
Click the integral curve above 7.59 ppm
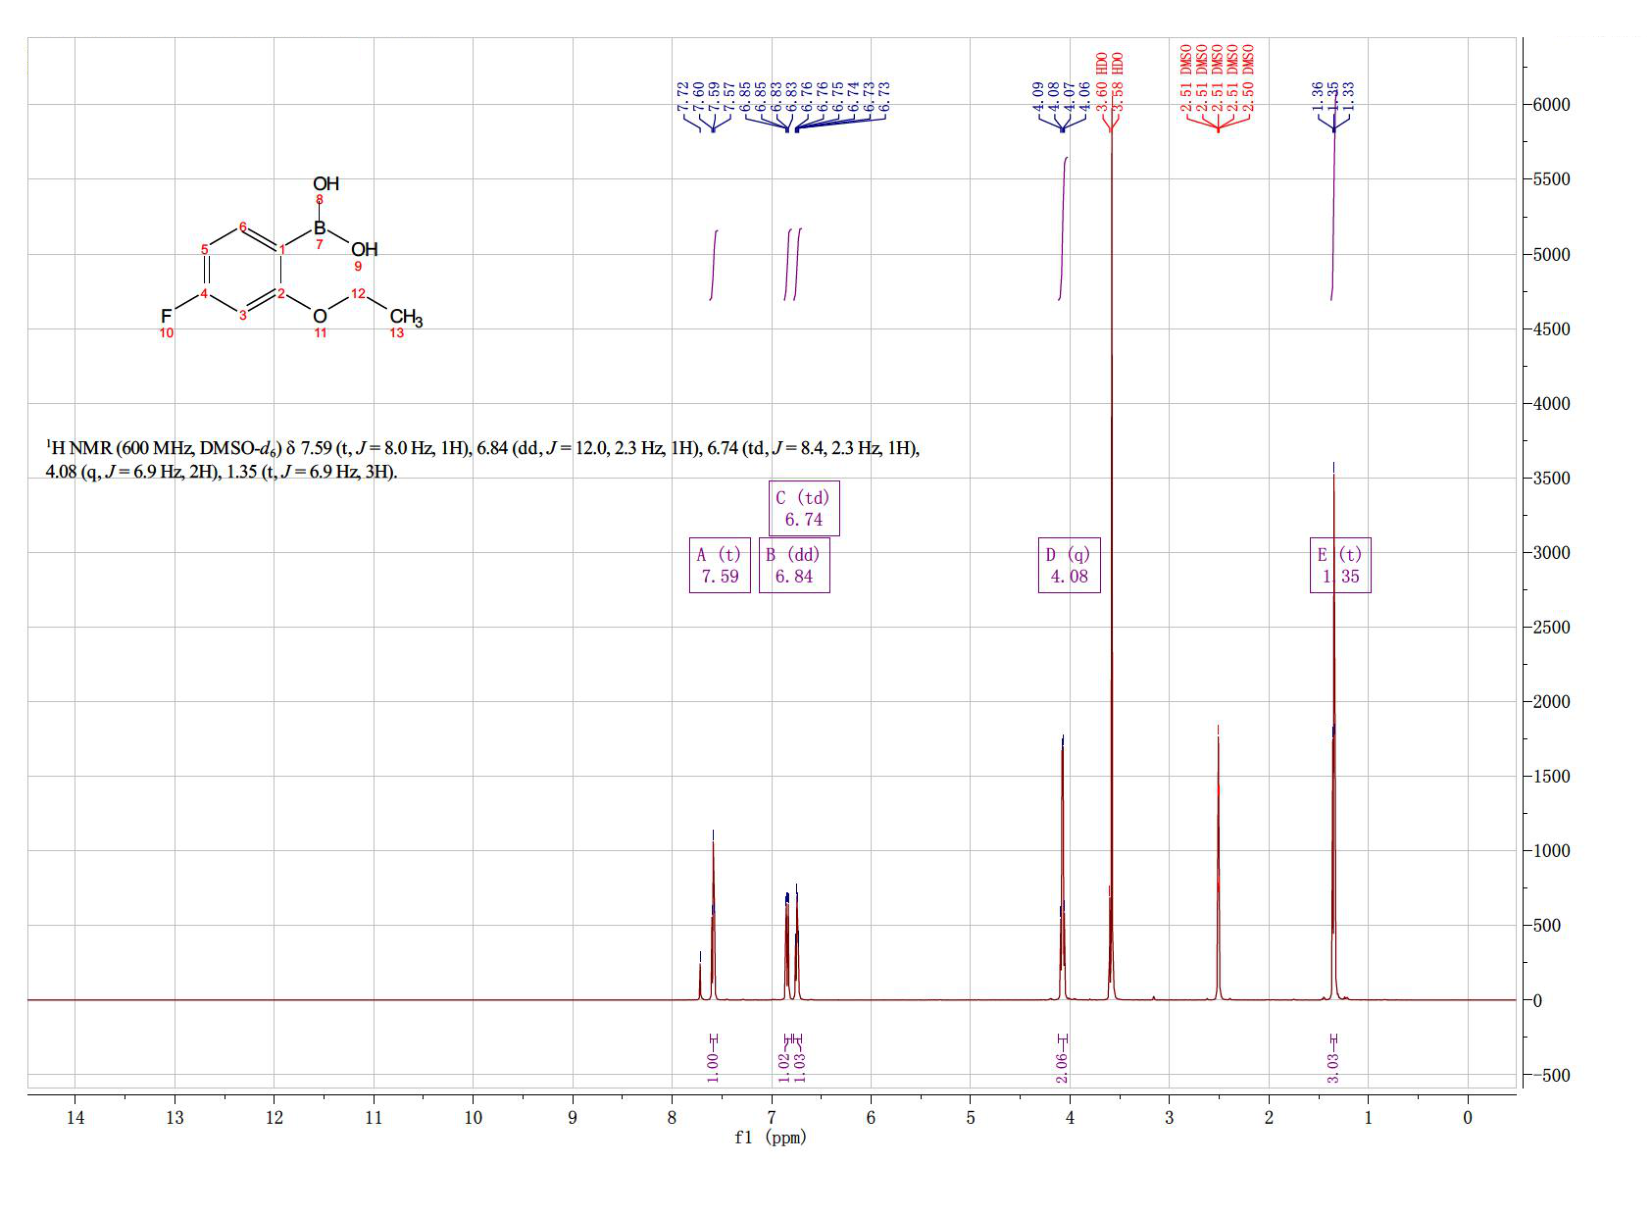click(x=714, y=265)
